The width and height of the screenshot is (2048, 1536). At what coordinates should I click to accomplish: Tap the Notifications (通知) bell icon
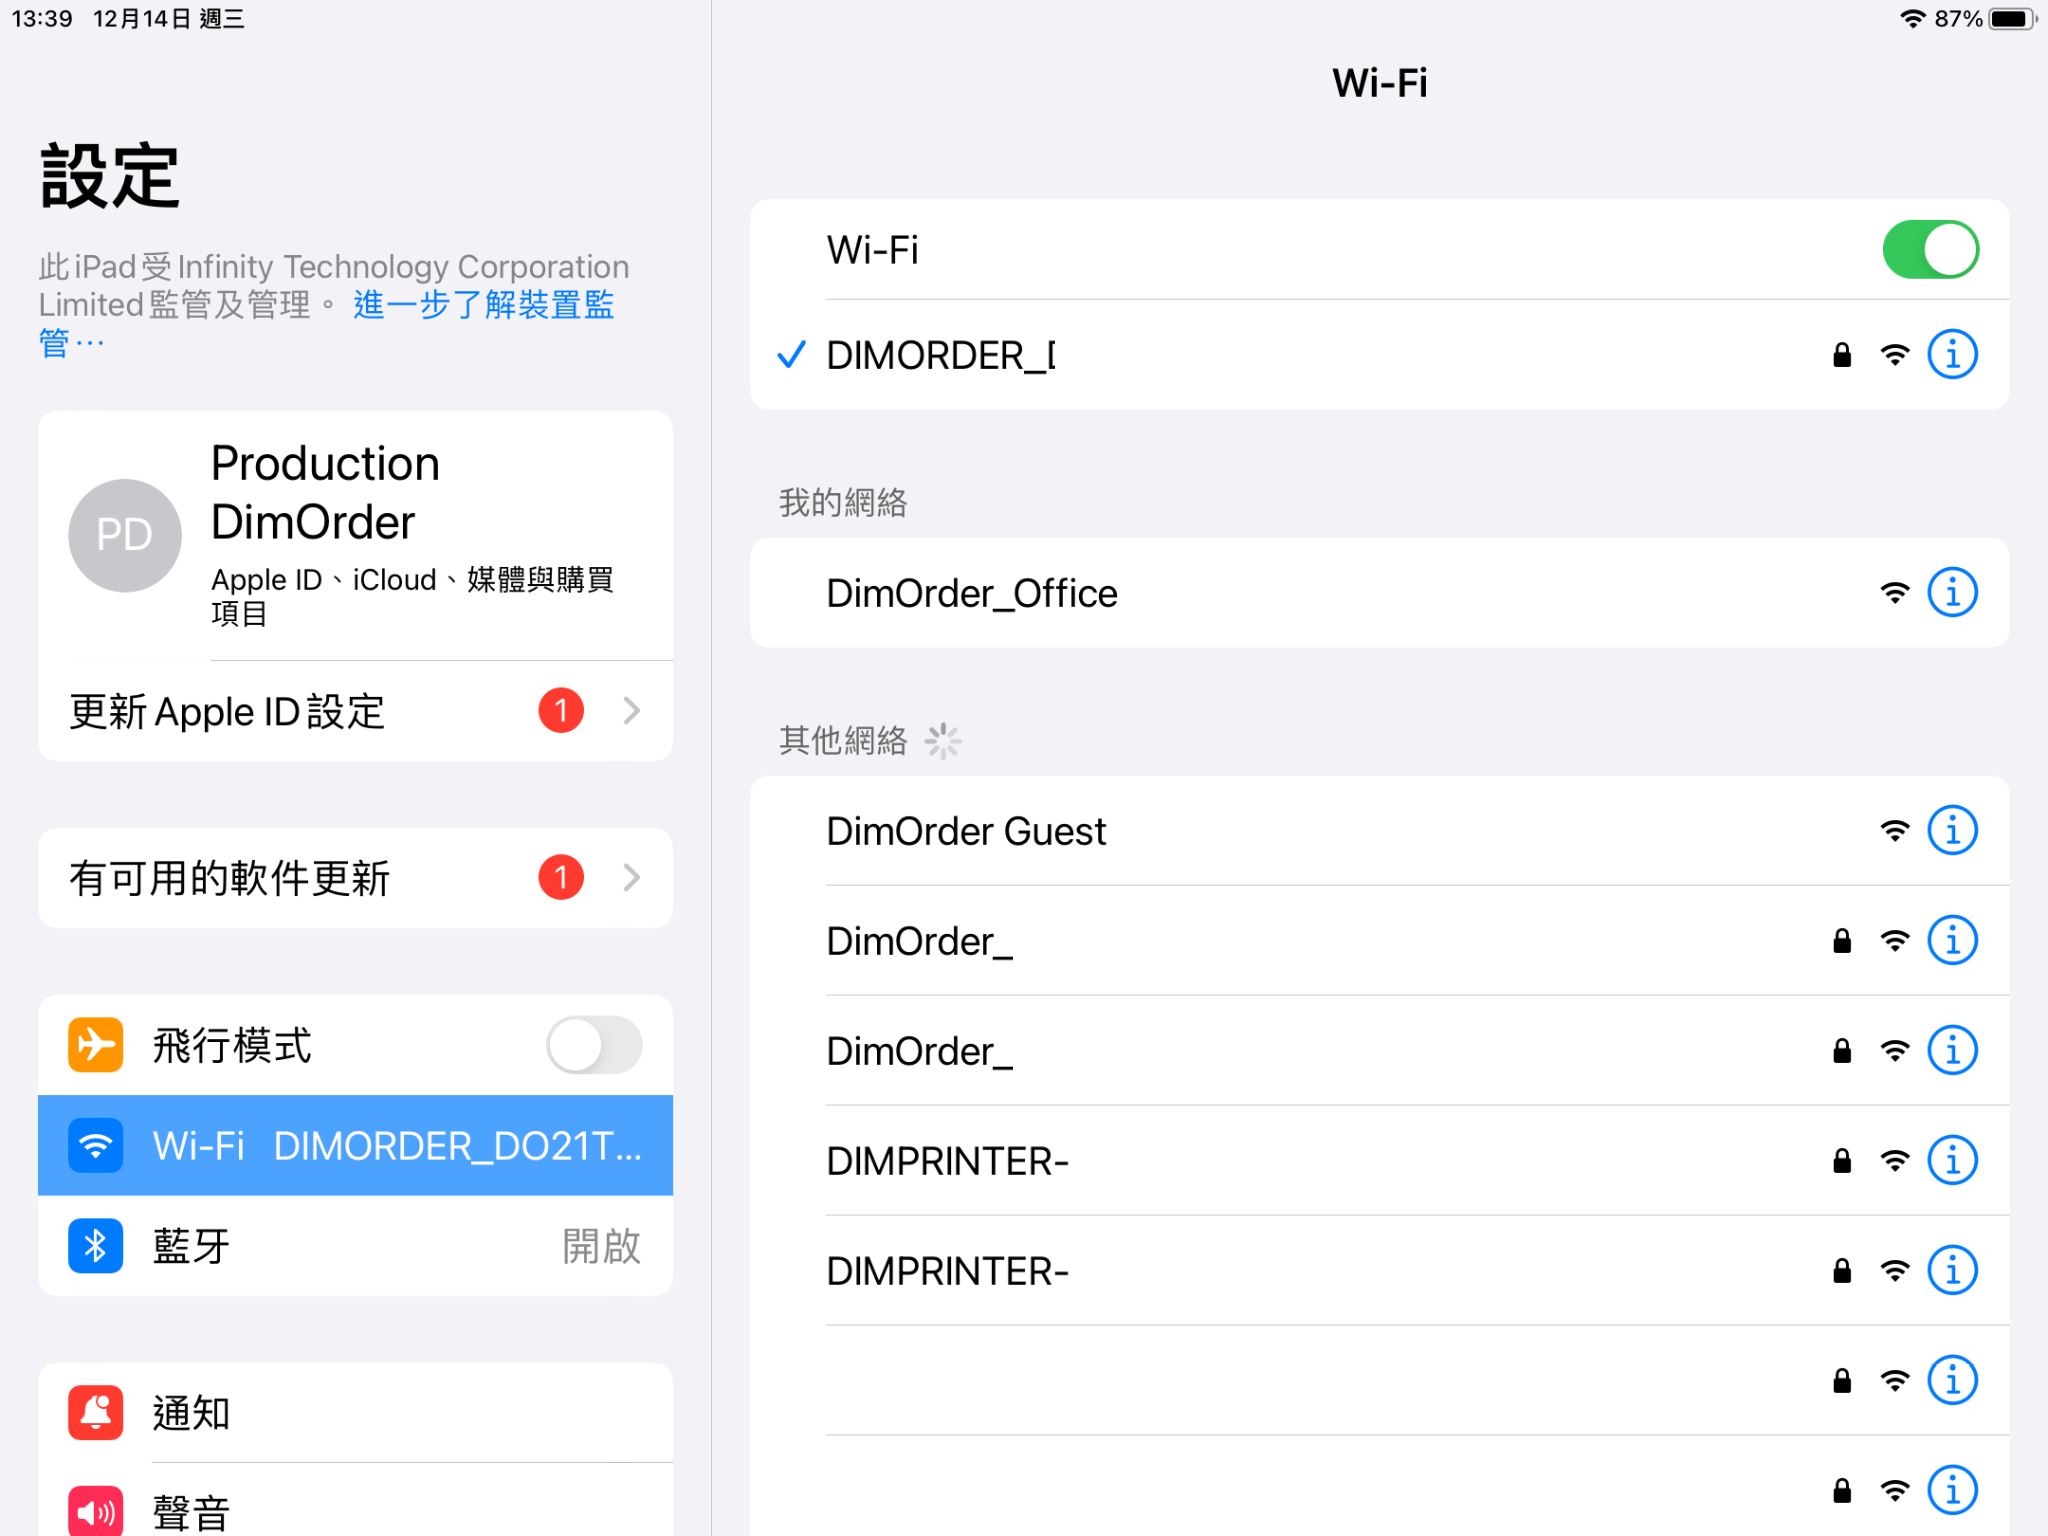pyautogui.click(x=96, y=1412)
